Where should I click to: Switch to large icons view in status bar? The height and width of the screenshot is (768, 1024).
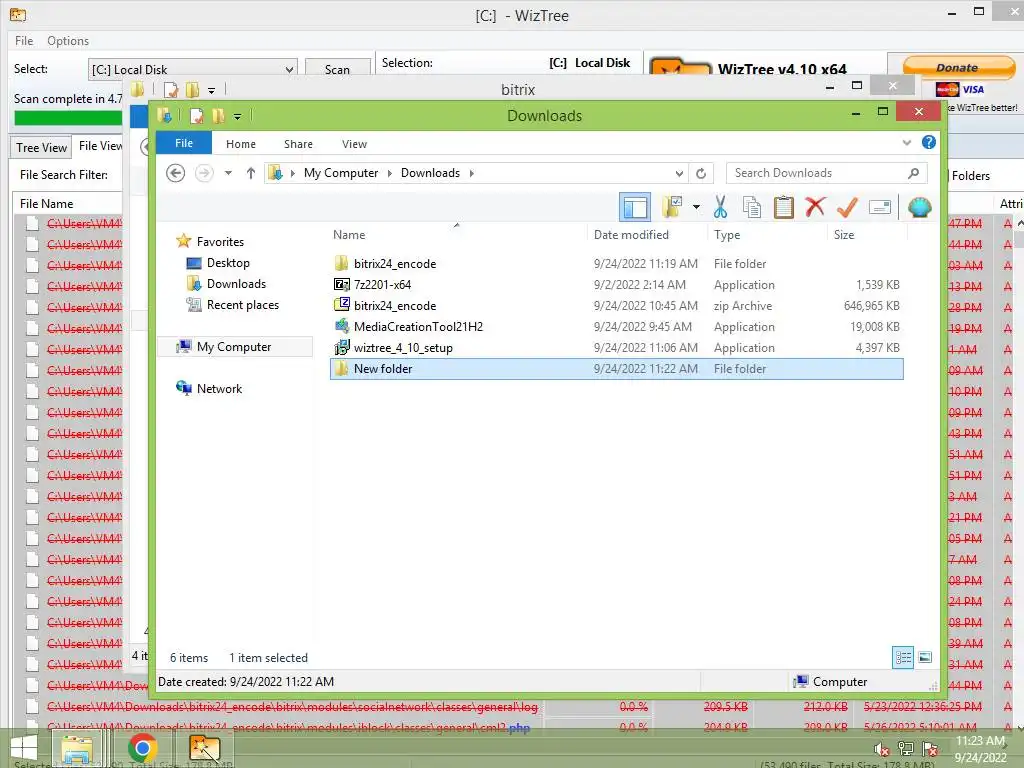point(925,658)
